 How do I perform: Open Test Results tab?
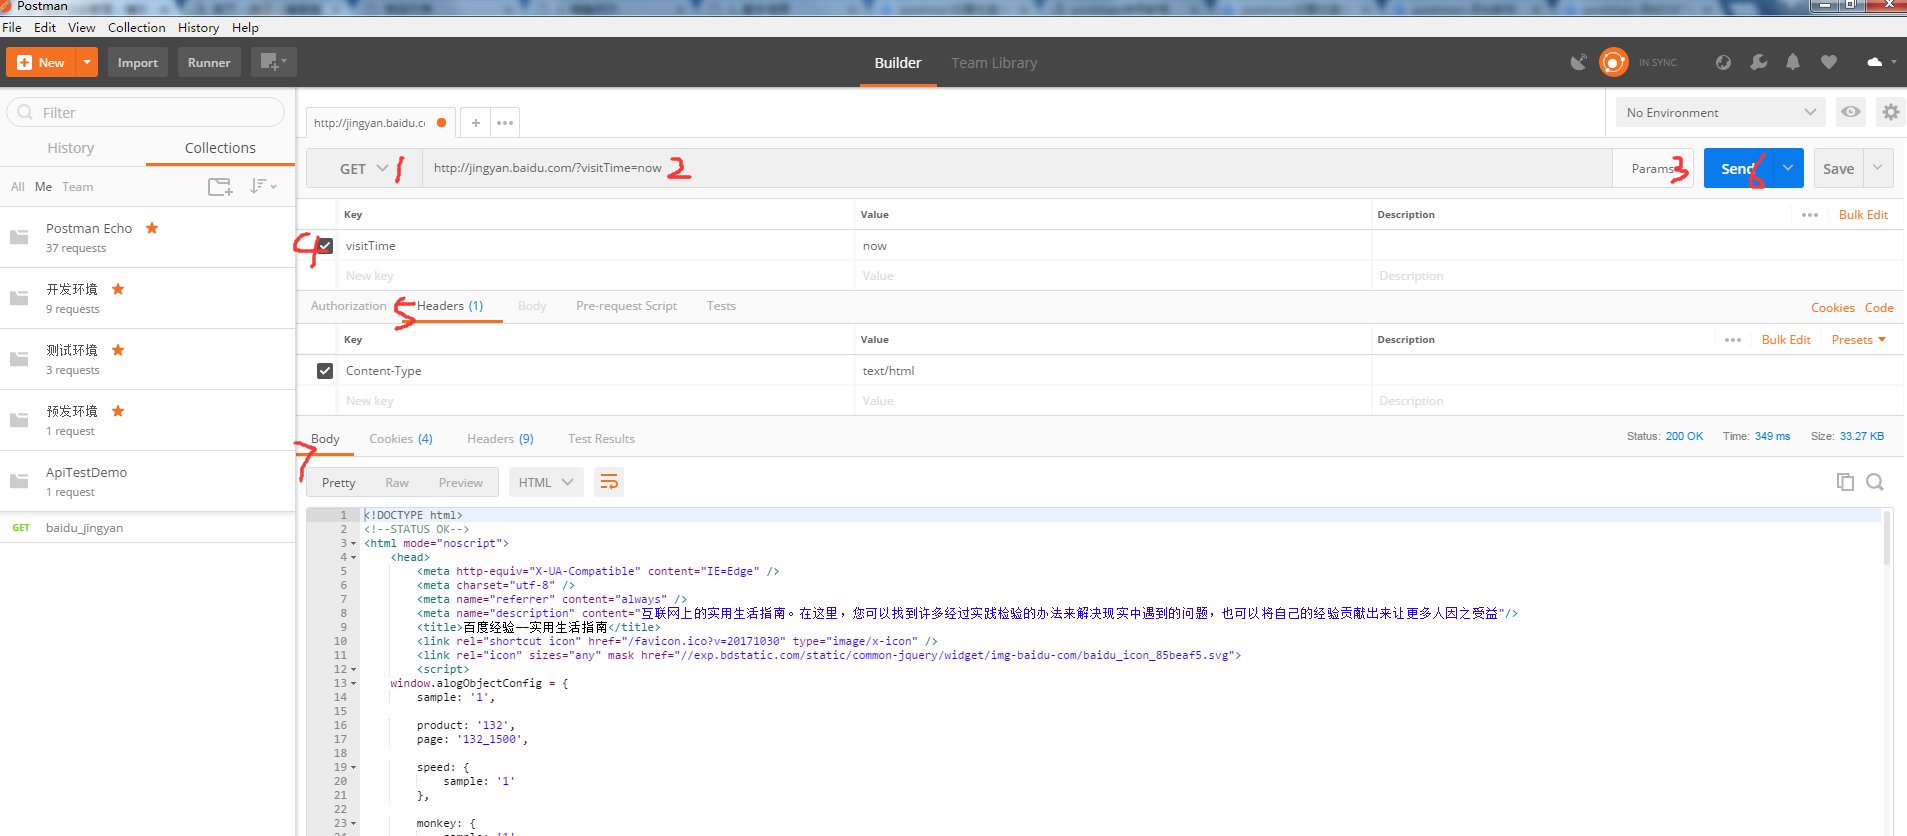pyautogui.click(x=601, y=439)
